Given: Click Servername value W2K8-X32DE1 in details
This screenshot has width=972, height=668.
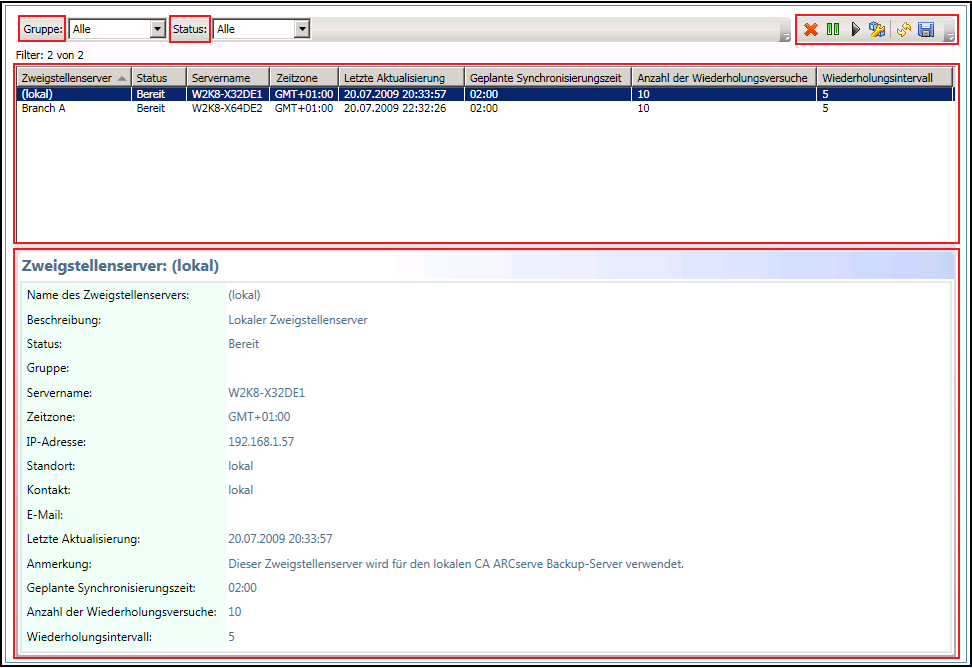Looking at the screenshot, I should (267, 393).
